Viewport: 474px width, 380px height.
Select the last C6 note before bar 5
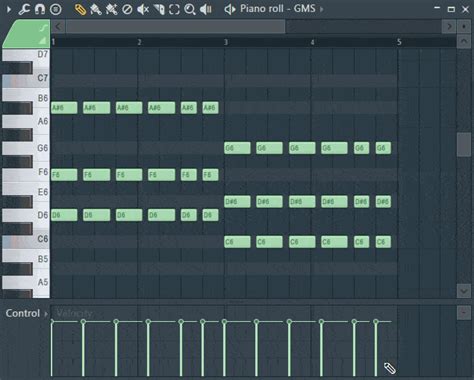click(x=383, y=242)
